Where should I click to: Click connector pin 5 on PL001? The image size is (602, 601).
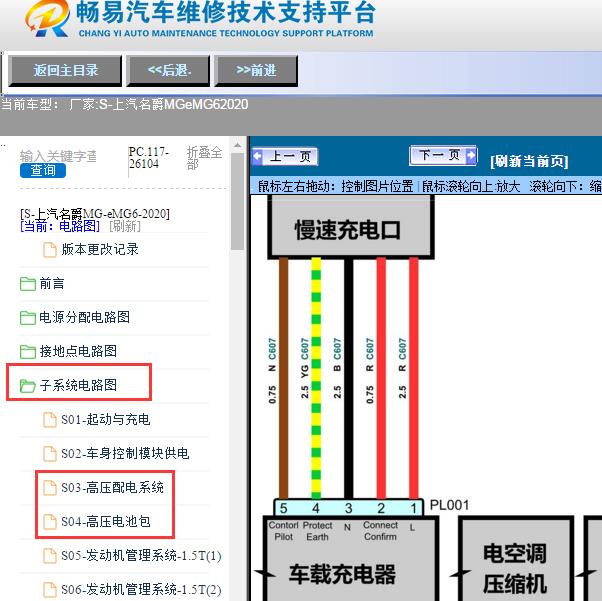283,508
